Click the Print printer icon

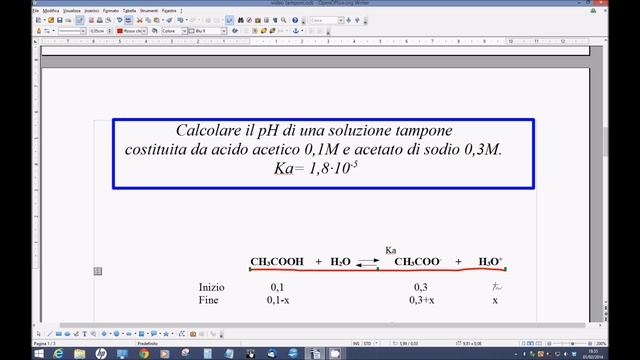(100, 20)
